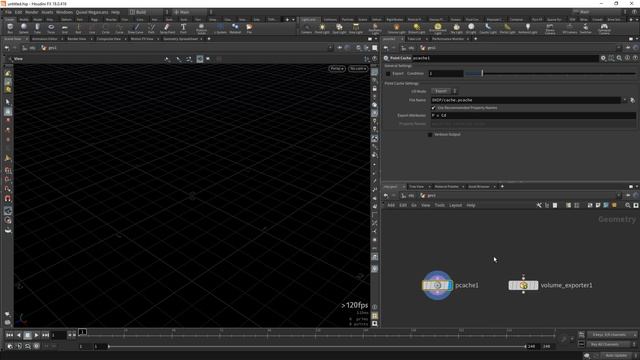
Task: Open the Build desktop dropdown
Action: pyautogui.click(x=149, y=12)
